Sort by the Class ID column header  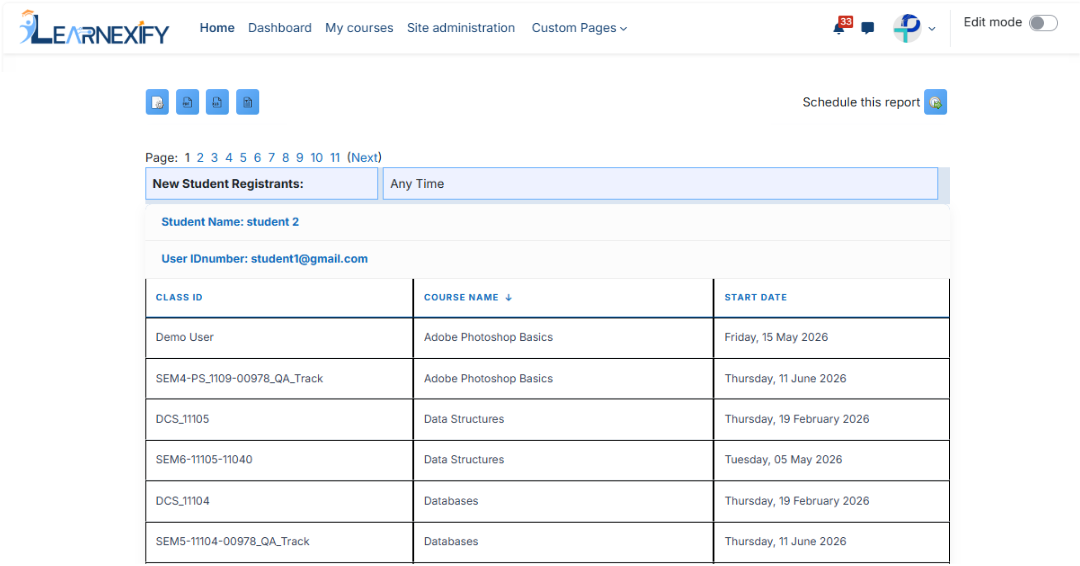179,297
